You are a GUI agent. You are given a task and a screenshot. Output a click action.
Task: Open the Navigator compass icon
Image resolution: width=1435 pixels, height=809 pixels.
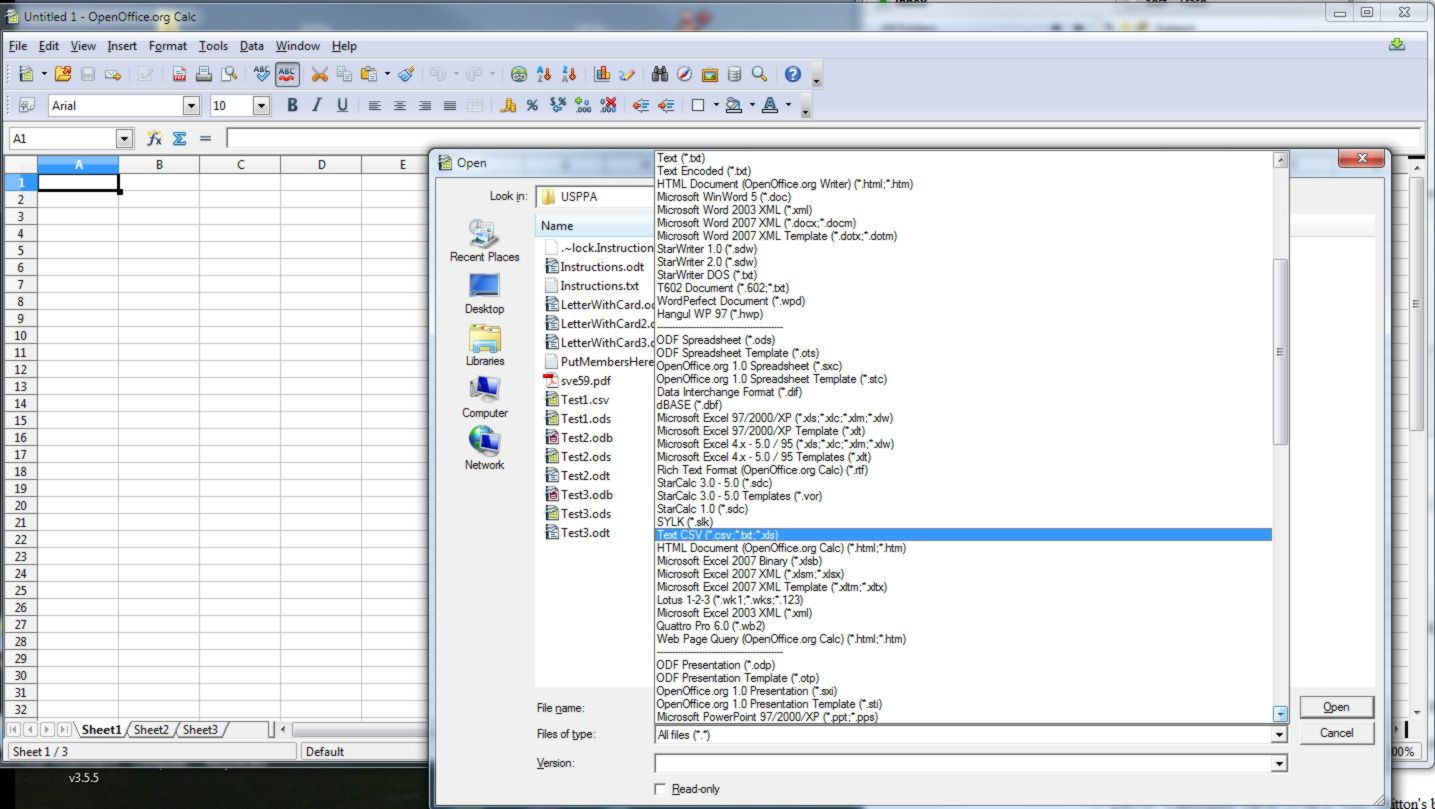click(684, 74)
